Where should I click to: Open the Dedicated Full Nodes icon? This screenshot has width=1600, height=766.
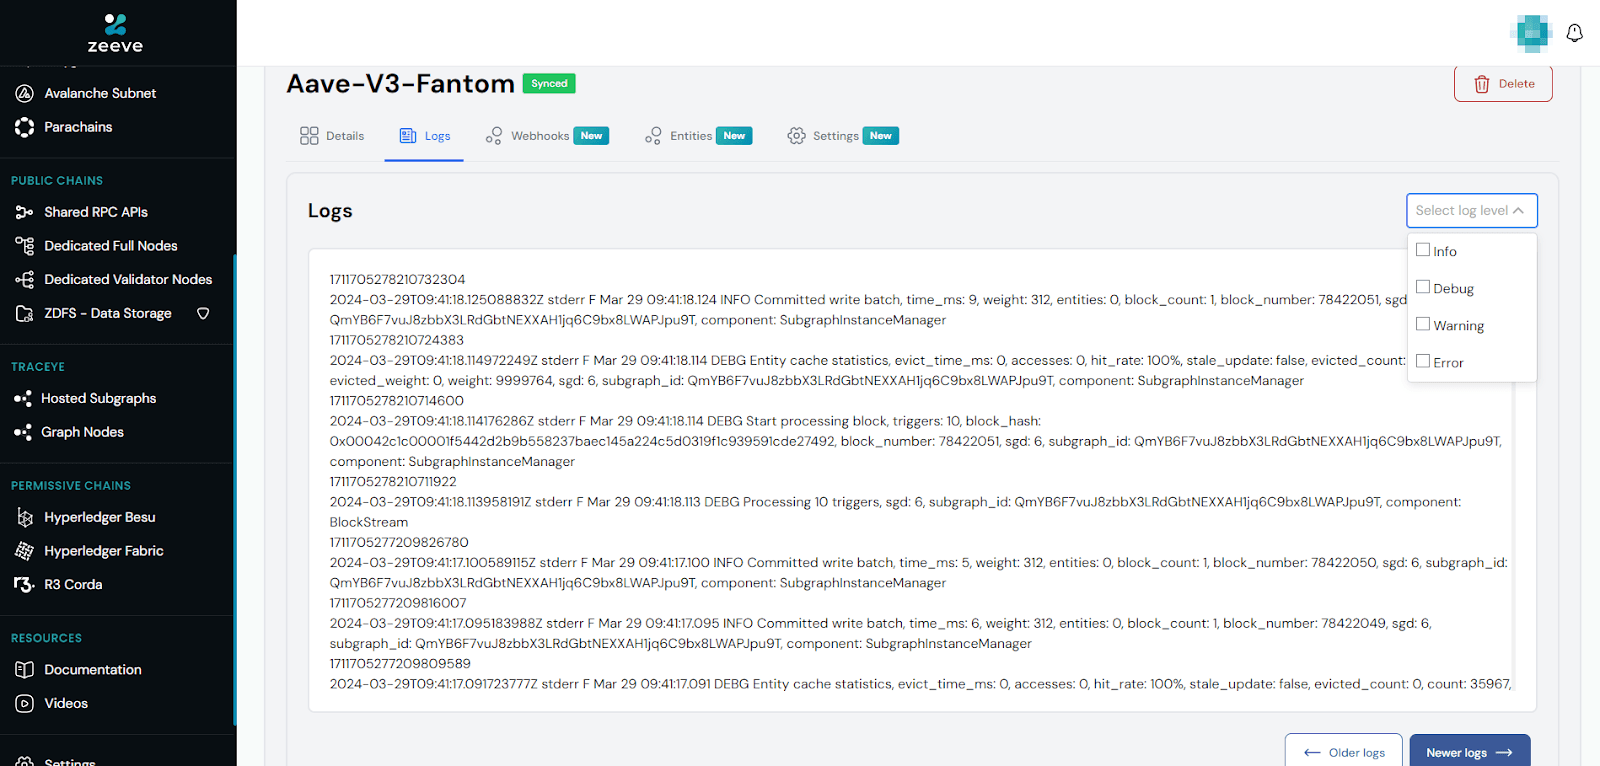25,246
